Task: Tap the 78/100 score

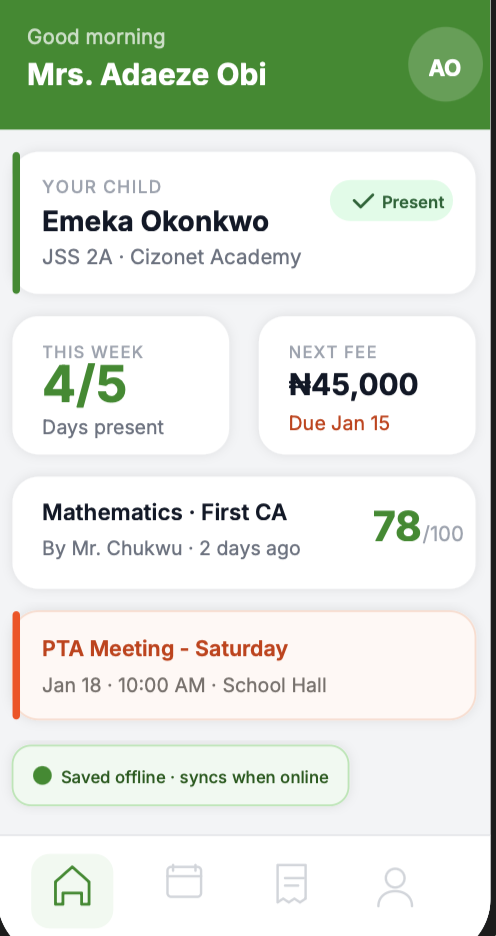Action: (x=418, y=527)
